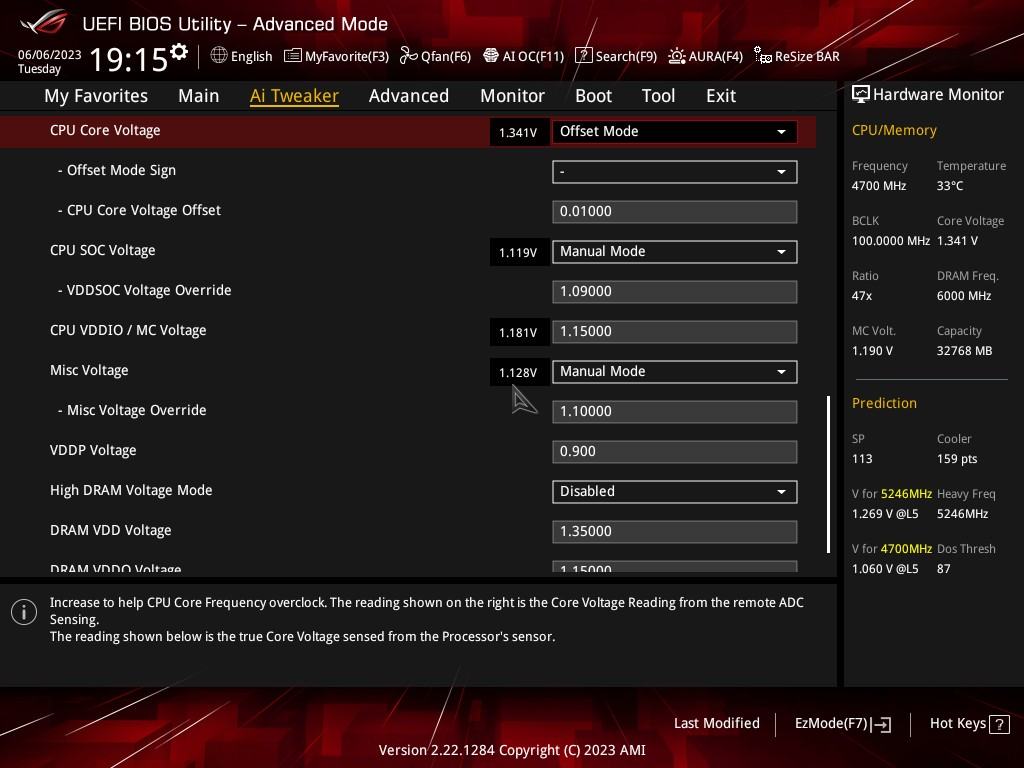Toggle ReSize BAR label

807,57
